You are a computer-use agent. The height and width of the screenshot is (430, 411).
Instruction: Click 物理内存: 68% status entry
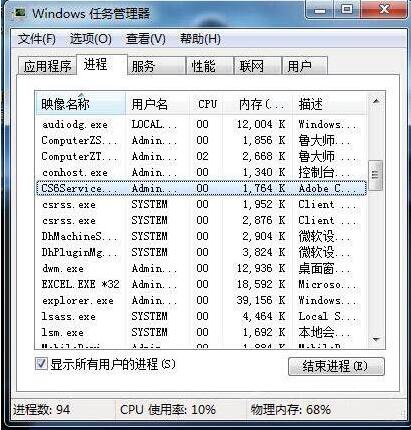click(290, 409)
